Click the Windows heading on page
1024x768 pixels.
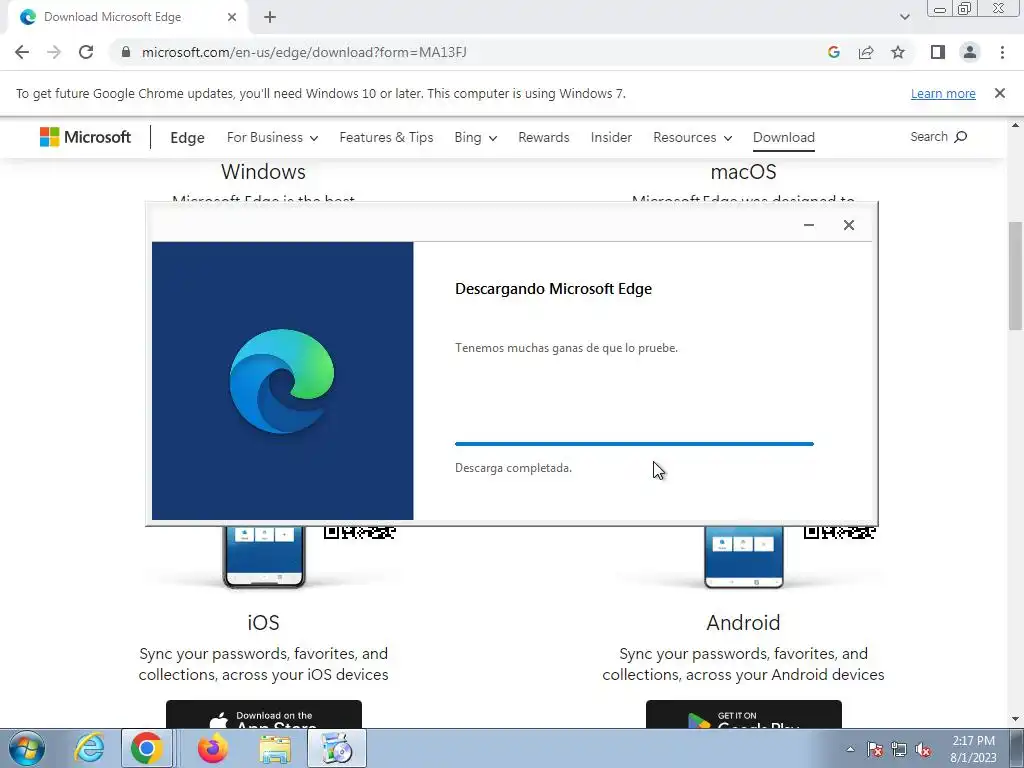263,172
